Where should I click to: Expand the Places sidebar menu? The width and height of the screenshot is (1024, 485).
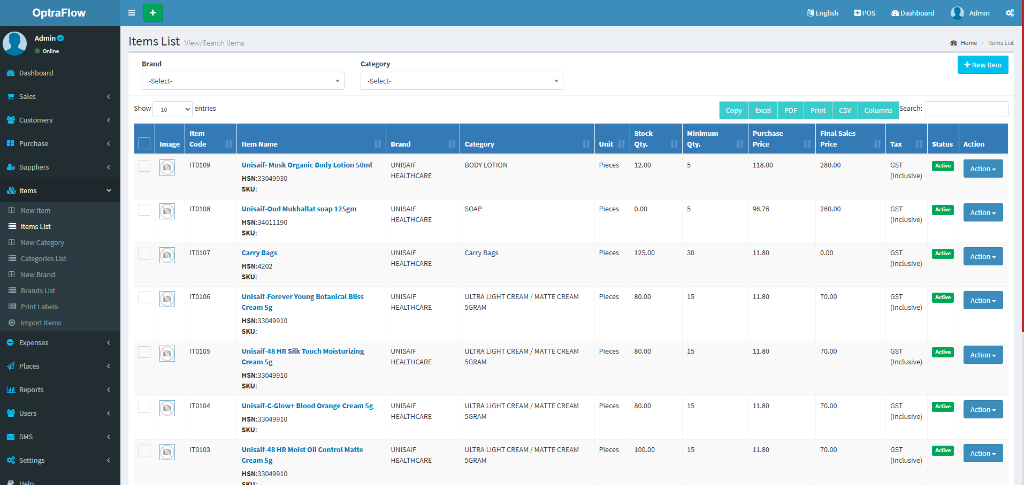[60, 366]
